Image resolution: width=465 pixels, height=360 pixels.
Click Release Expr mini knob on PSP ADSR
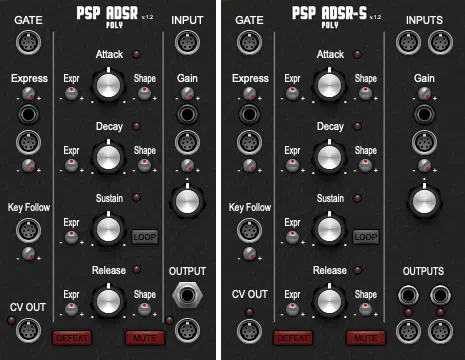coord(71,310)
